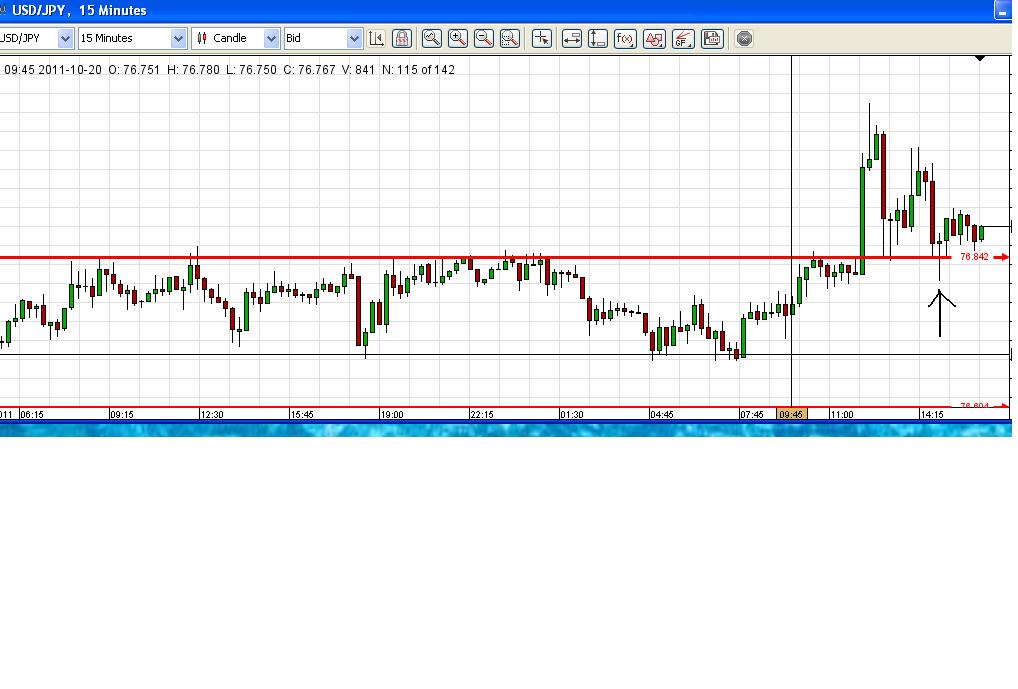The width and height of the screenshot is (1018, 689).
Task: Click the H: 76.780 high value
Action: tap(193, 69)
